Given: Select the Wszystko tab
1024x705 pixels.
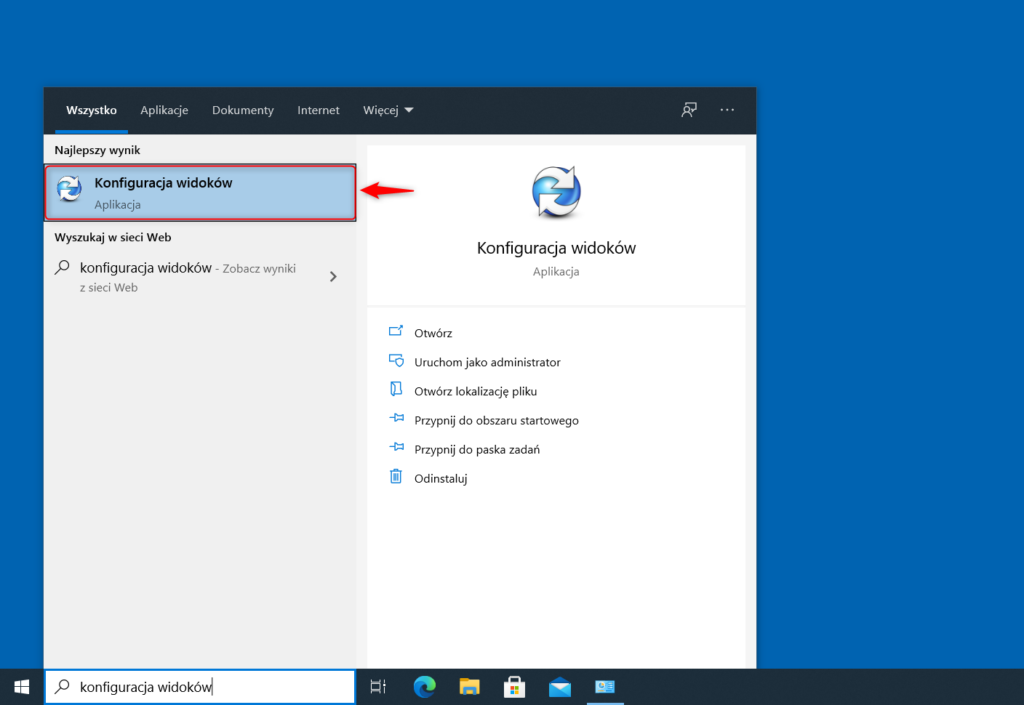Looking at the screenshot, I should 91,110.
